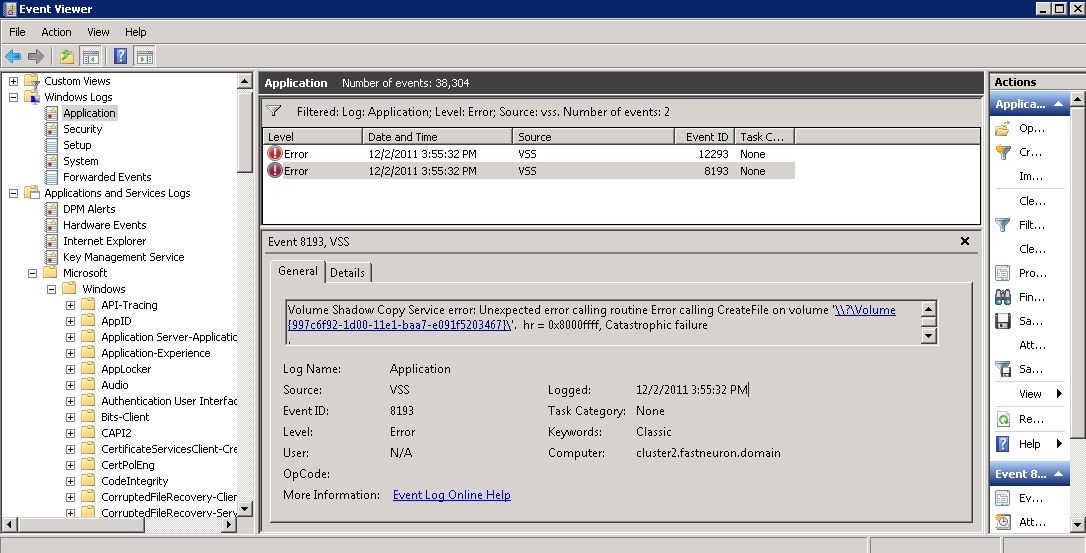This screenshot has width=1086, height=553.
Task: Click the Filter Current Log 'Filt...' action icon
Action: pyautogui.click(x=1003, y=225)
